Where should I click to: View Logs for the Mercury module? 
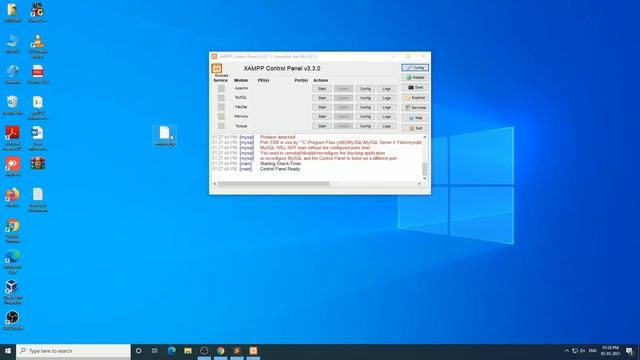click(x=387, y=117)
